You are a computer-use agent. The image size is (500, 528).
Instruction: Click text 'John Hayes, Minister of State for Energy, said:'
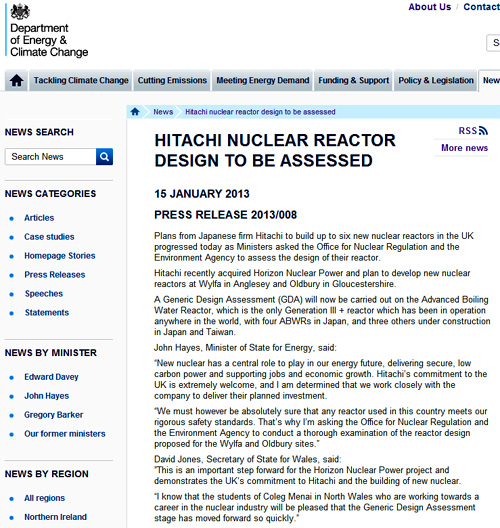point(245,348)
